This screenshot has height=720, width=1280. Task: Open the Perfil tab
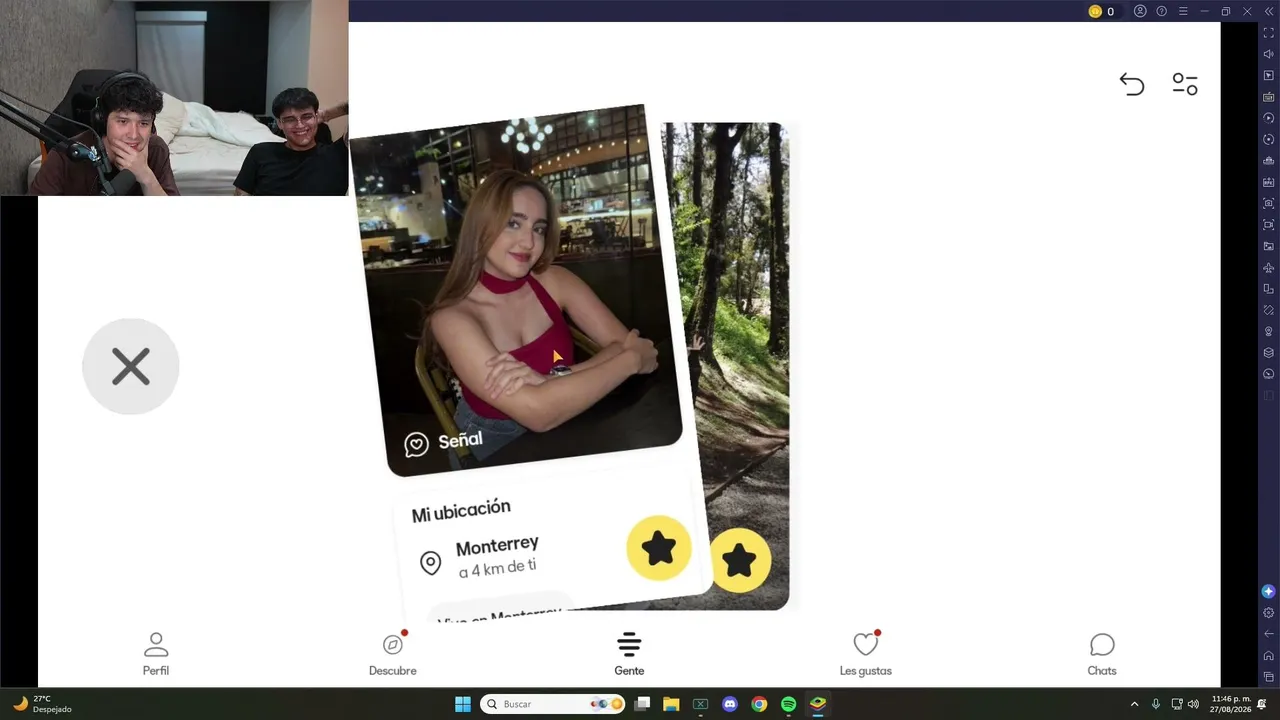coord(156,654)
